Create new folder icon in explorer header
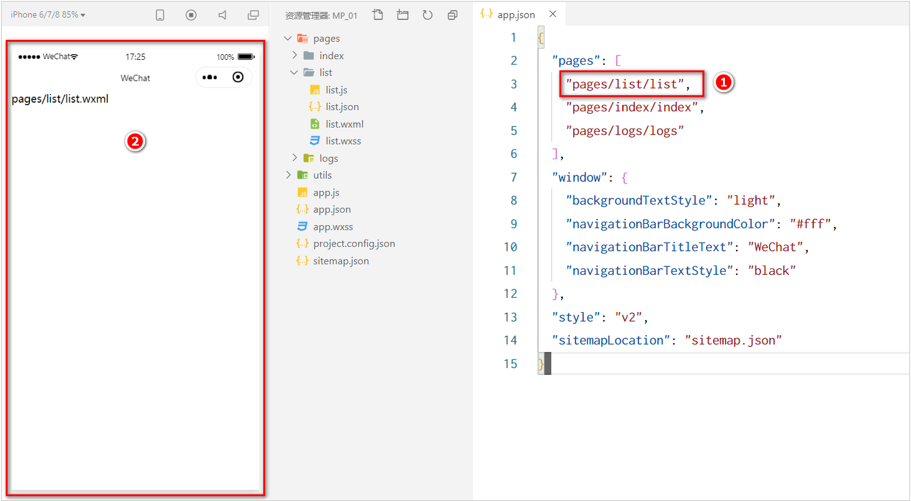Viewport: 911px width, 501px height. click(x=403, y=15)
